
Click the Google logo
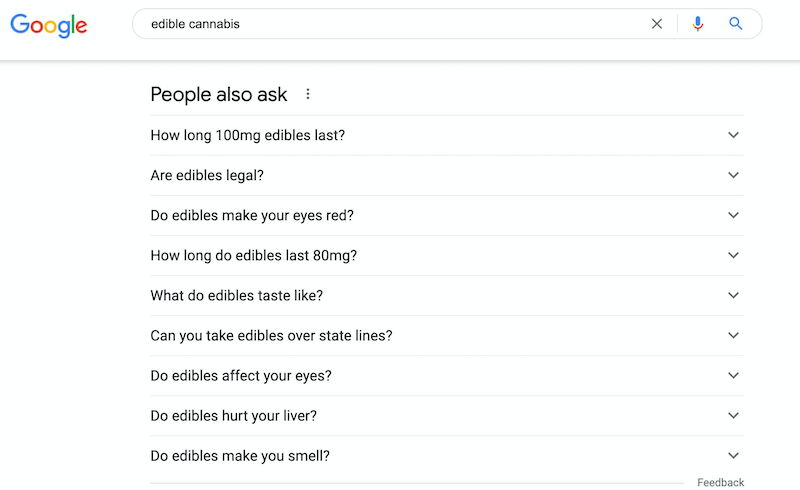[49, 24]
